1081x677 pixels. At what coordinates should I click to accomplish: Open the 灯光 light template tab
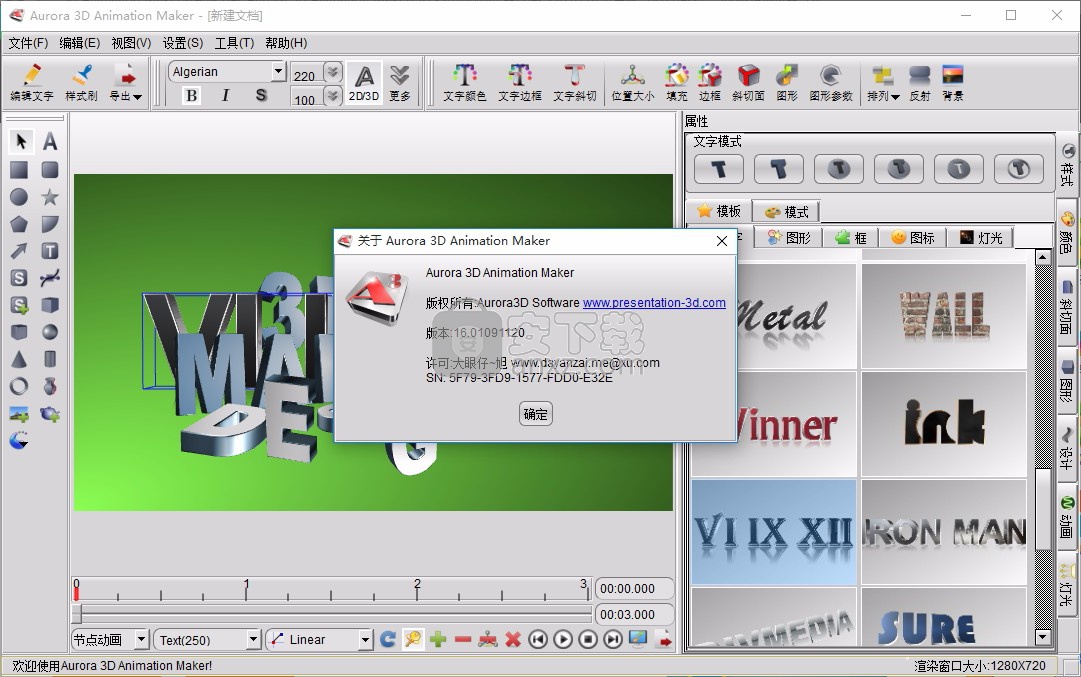coord(980,237)
